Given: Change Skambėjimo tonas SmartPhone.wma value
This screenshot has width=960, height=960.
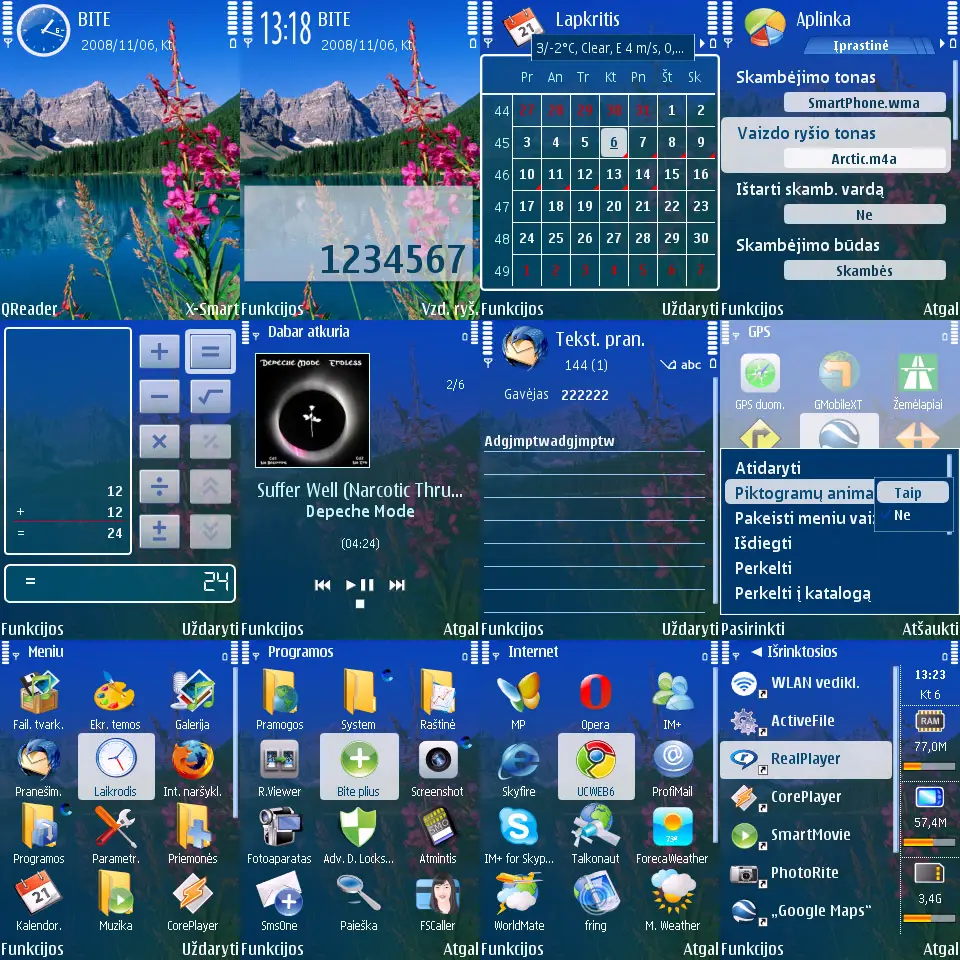Looking at the screenshot, I should [864, 103].
